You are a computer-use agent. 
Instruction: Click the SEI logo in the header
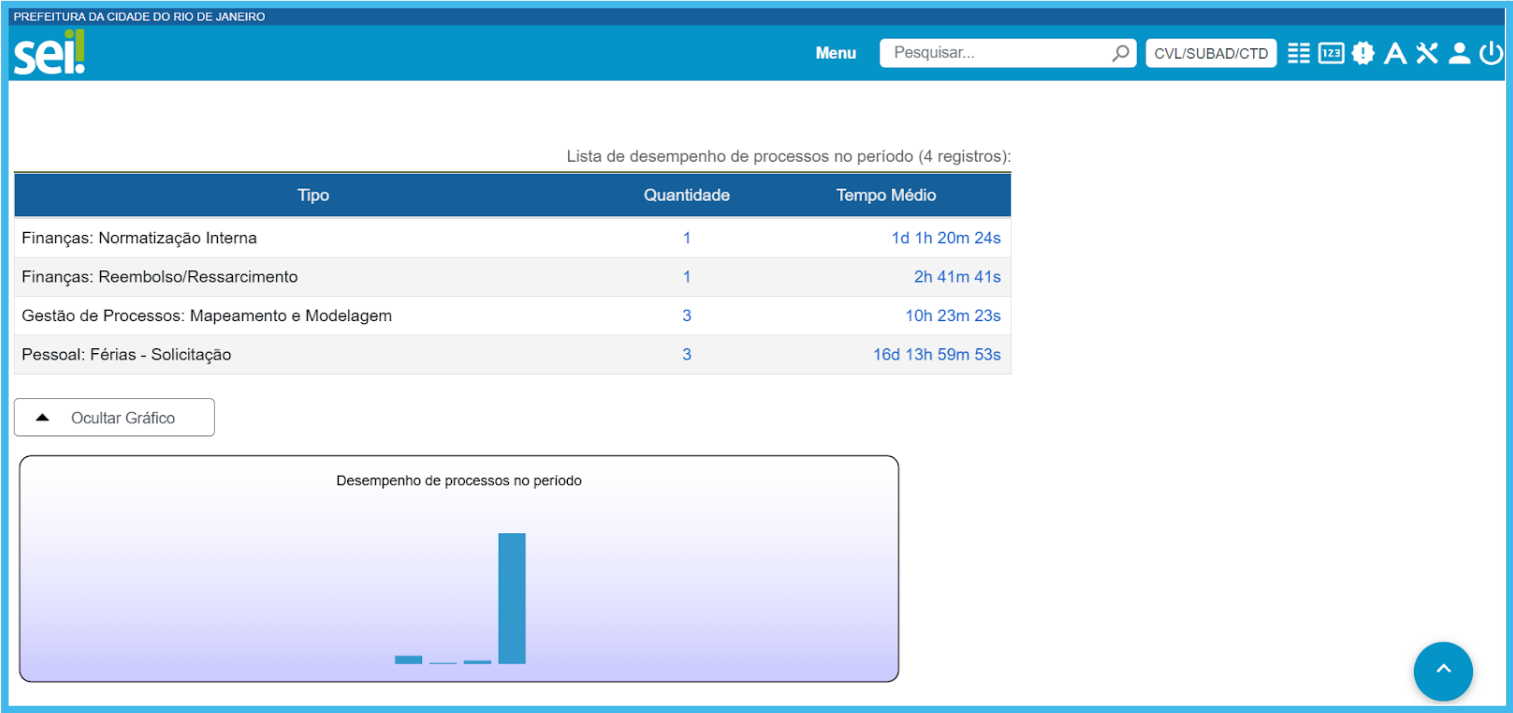point(49,53)
